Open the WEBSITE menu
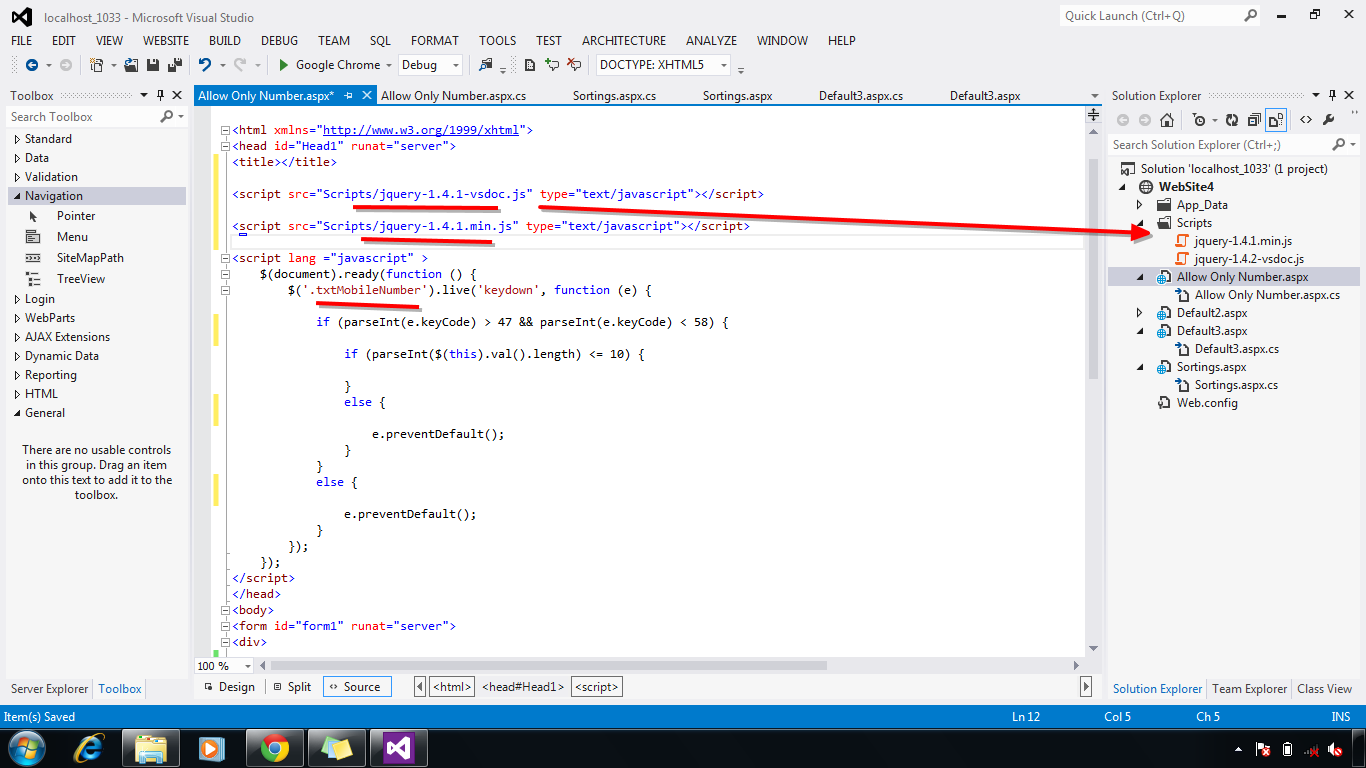This screenshot has height=768, width=1366. 166,41
